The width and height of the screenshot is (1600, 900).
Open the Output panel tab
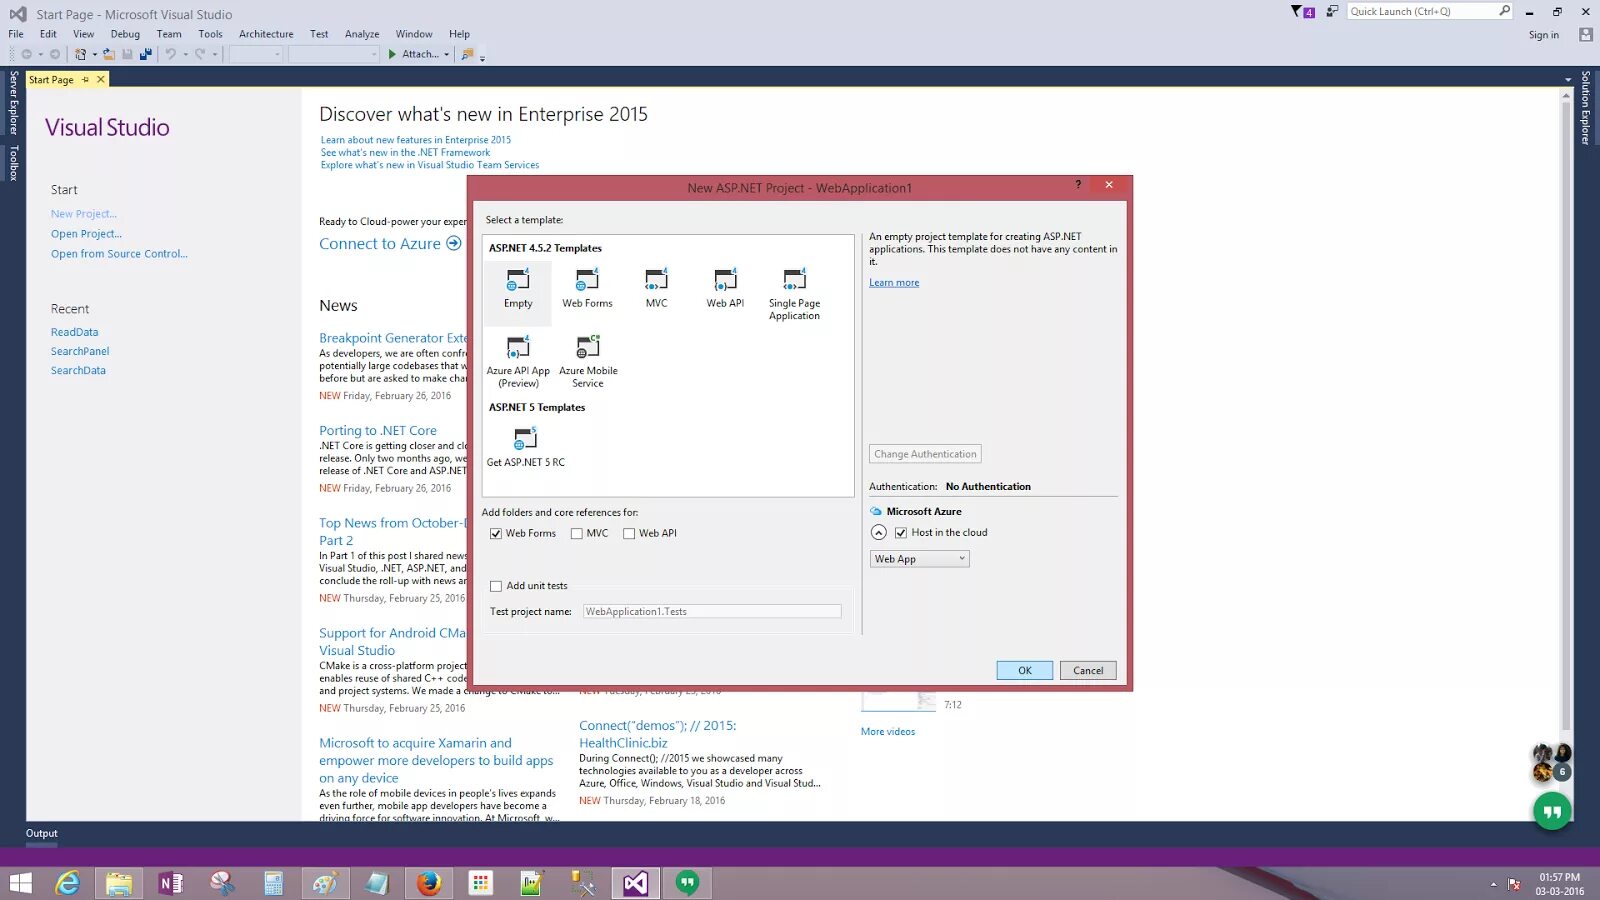pyautogui.click(x=42, y=834)
